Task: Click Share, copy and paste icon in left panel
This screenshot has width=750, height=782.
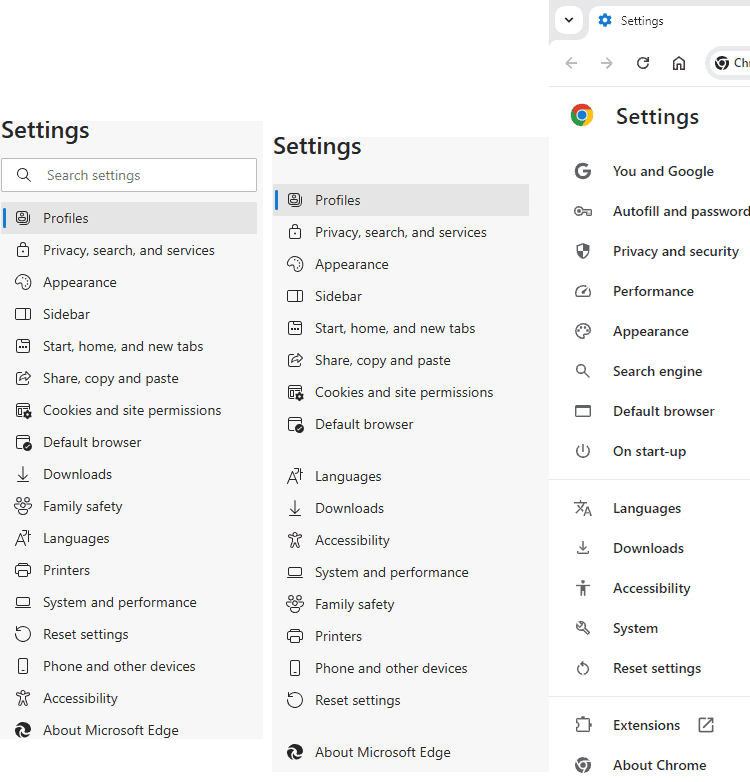Action: point(23,378)
